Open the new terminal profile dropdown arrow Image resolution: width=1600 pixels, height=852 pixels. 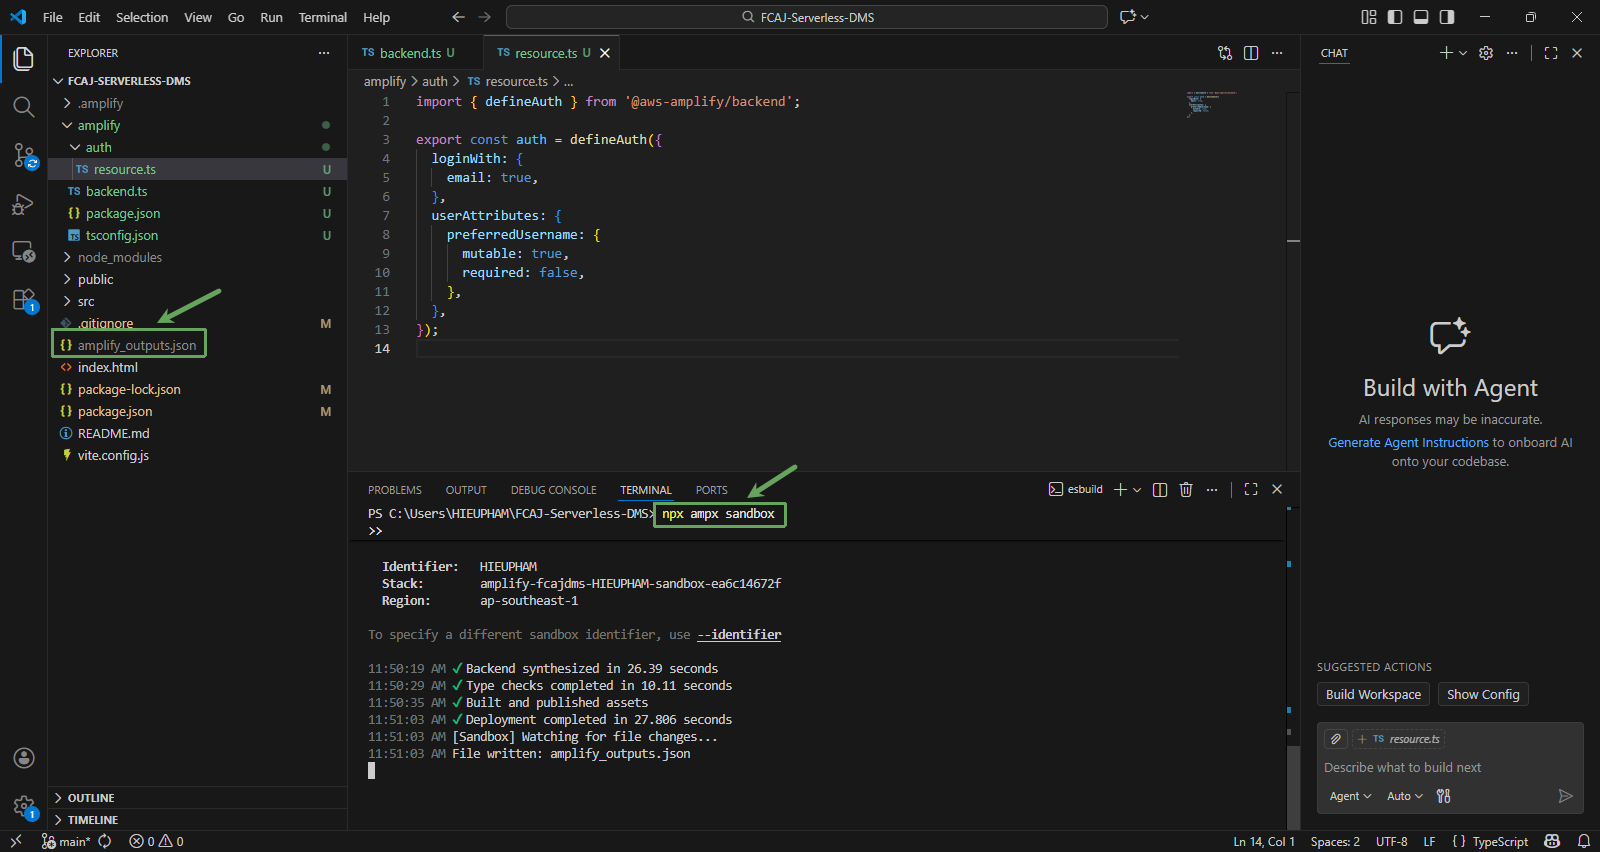[x=1137, y=489]
